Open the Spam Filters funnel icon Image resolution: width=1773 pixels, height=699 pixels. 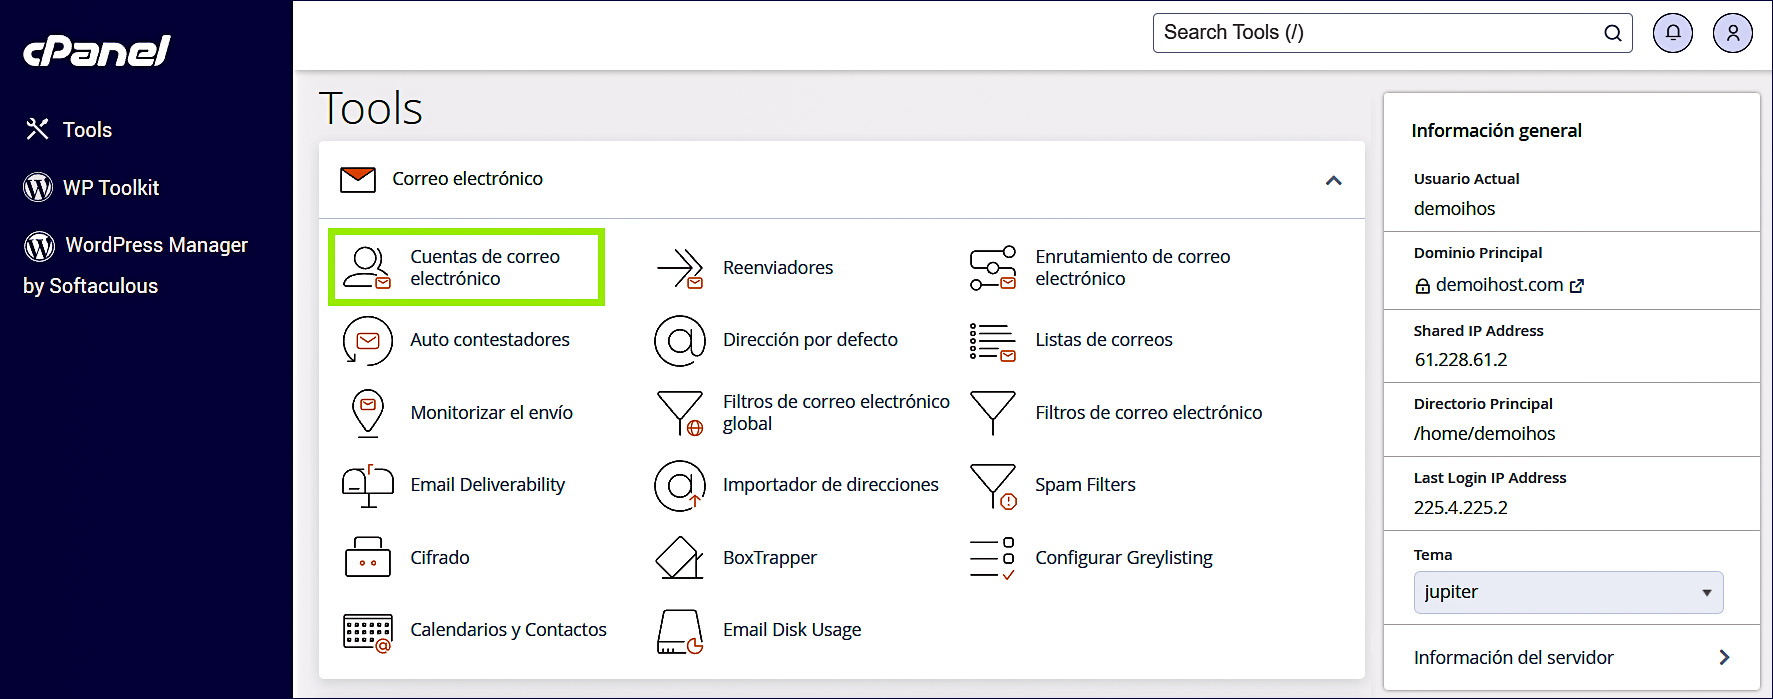coord(993,485)
